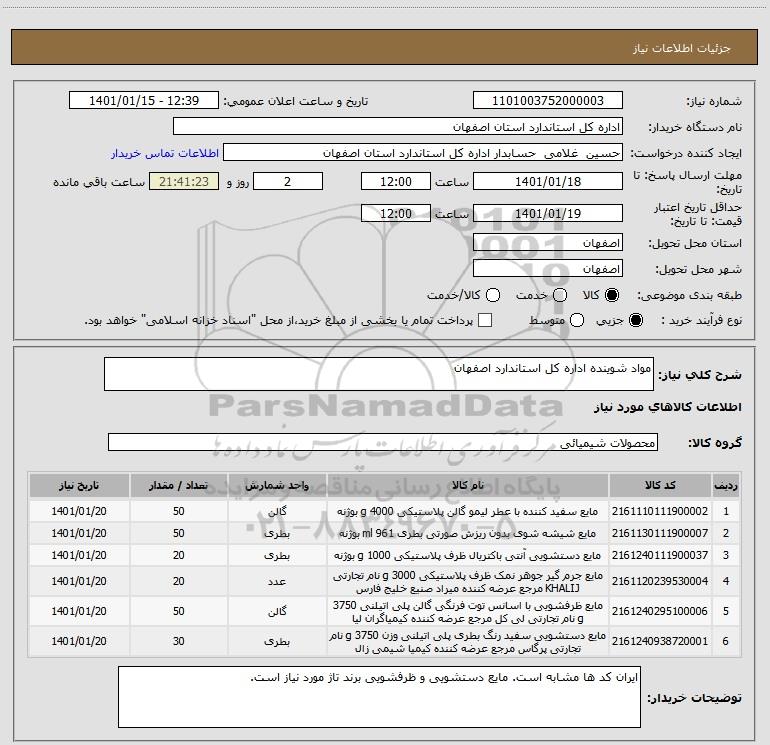Click the تعداد / مقدار column header

coord(179,486)
